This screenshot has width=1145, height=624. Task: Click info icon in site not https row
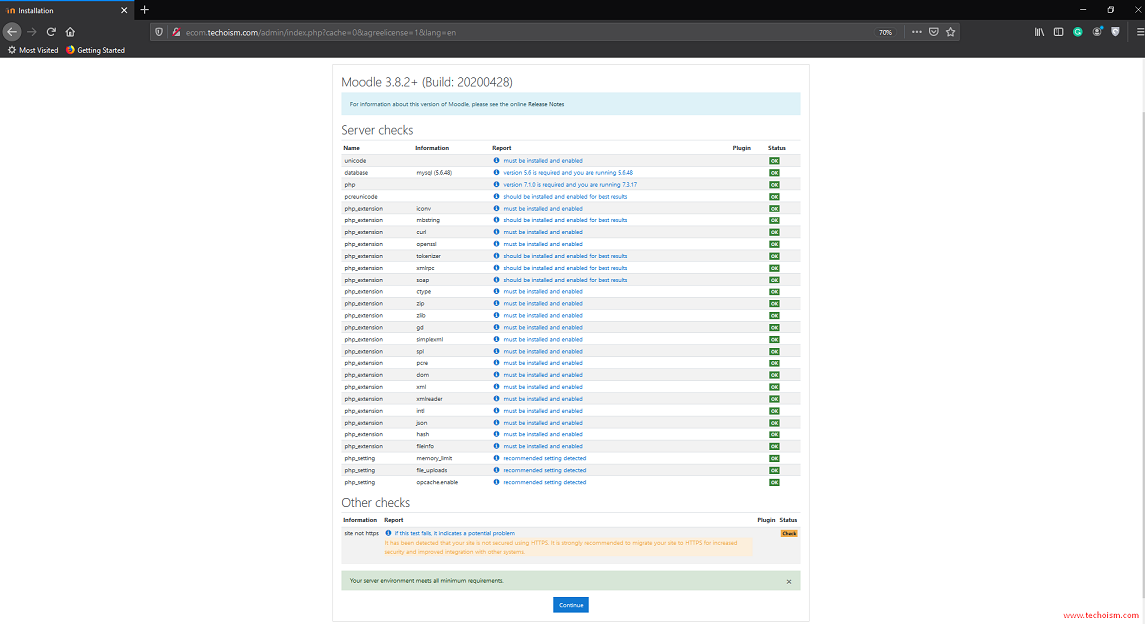pyautogui.click(x=388, y=534)
